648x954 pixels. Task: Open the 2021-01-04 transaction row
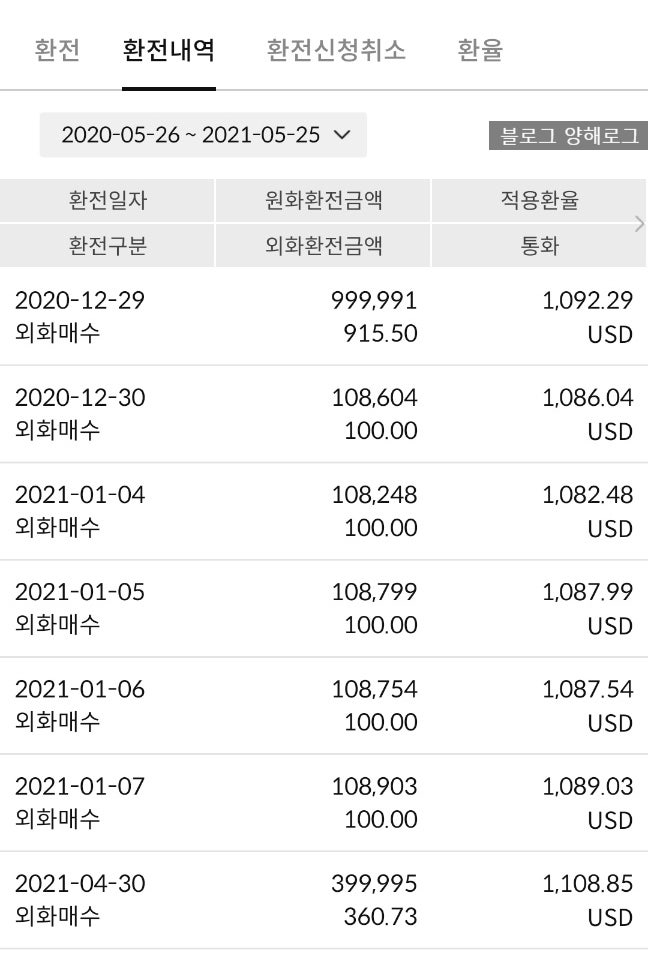tap(324, 511)
